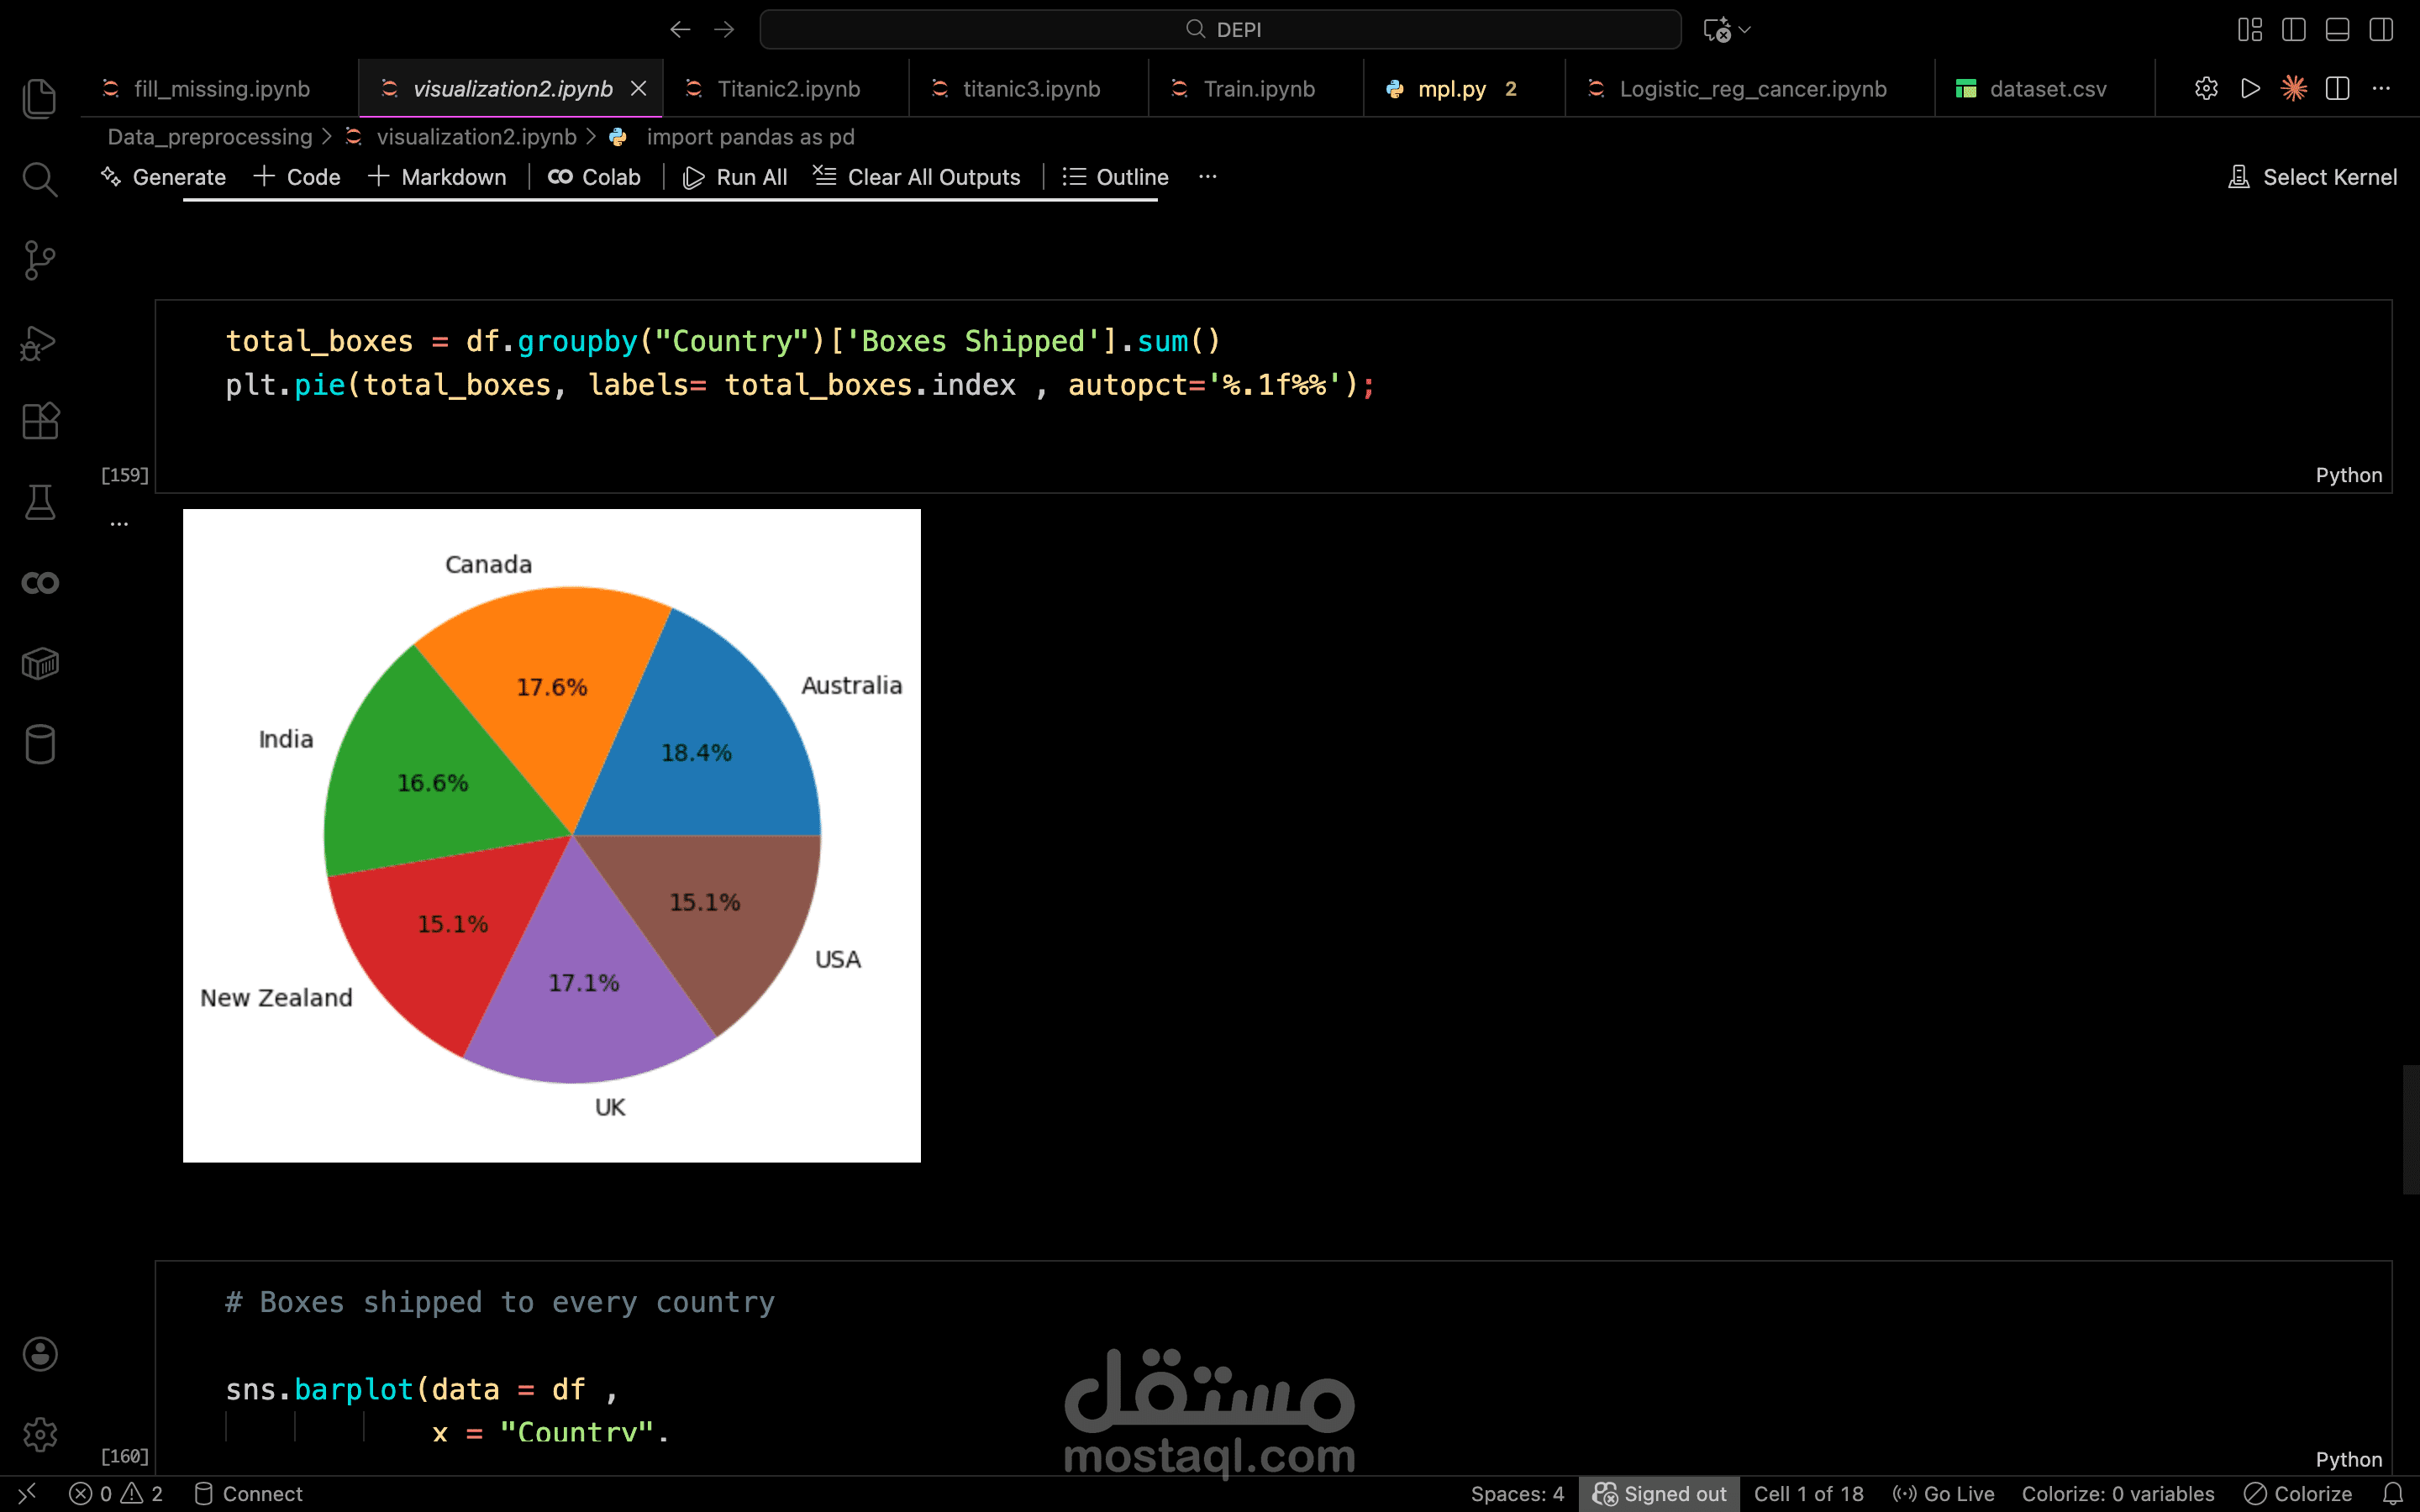Switch to the Titanic2.ipynb tab
This screenshot has width=2420, height=1512.
click(788, 89)
